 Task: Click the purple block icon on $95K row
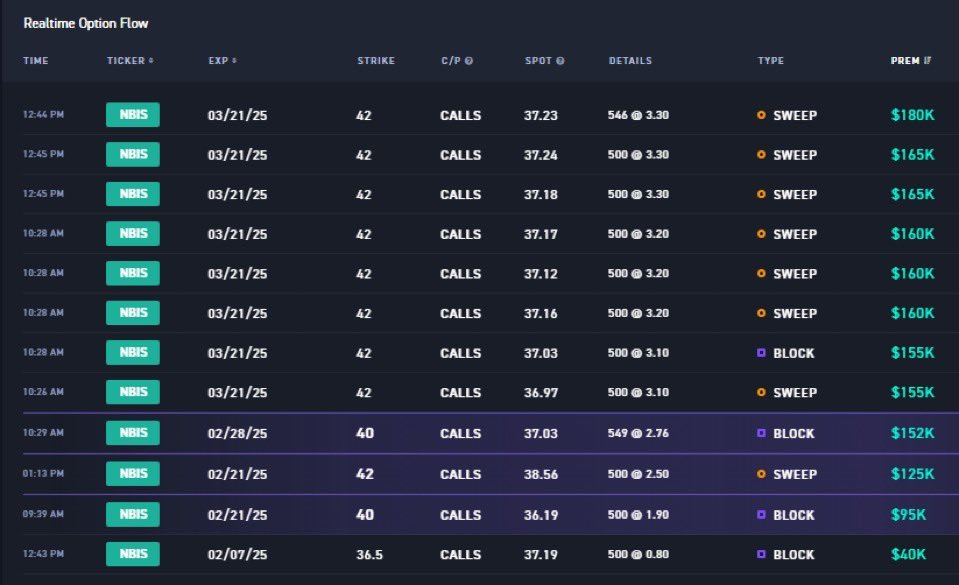(762, 515)
